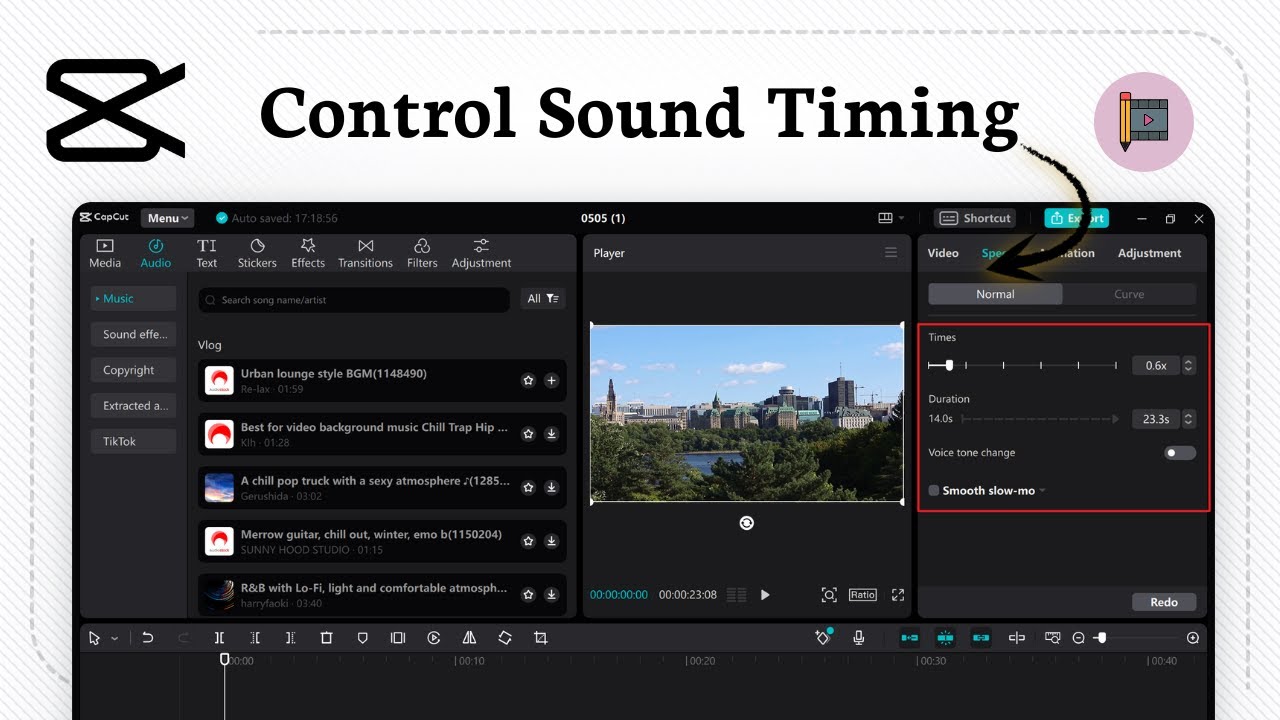Enable Smooth slow-mo checkbox
This screenshot has width=1280, height=720.
(x=934, y=491)
